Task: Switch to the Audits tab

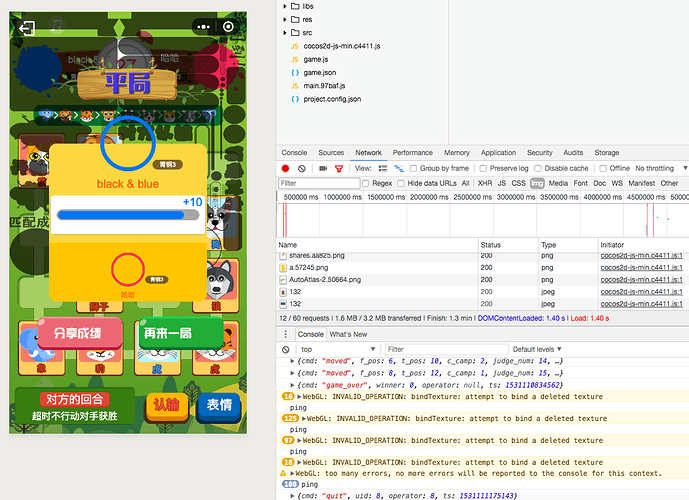Action: pos(573,153)
